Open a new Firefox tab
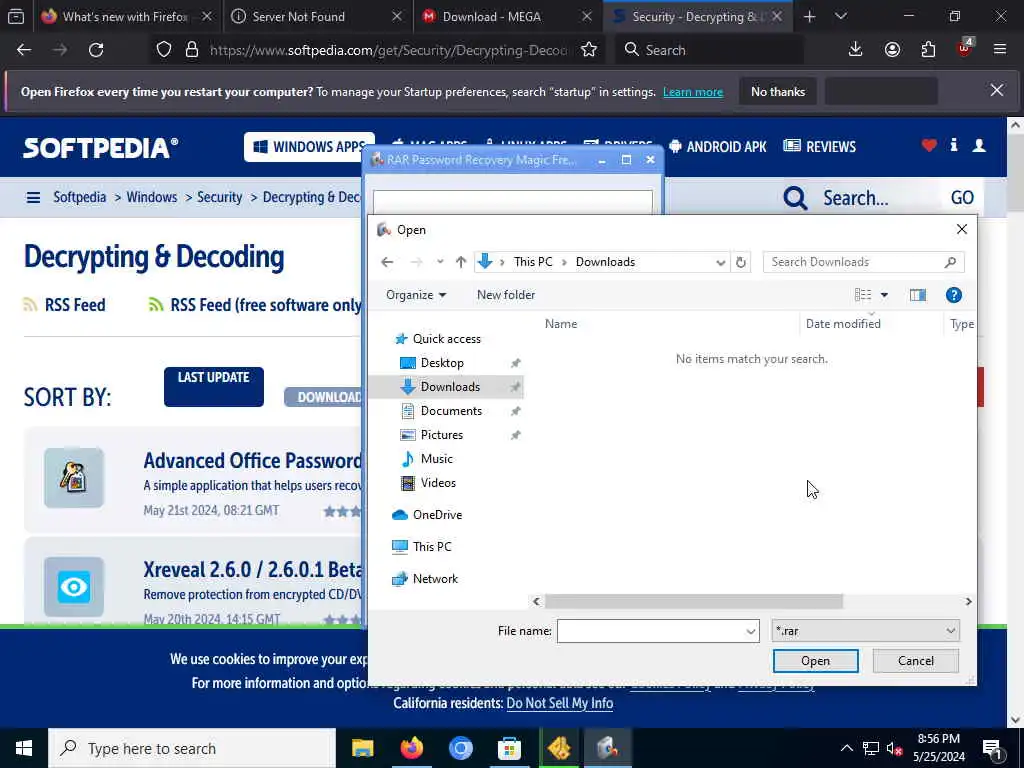Viewport: 1024px width, 768px height. (x=809, y=16)
